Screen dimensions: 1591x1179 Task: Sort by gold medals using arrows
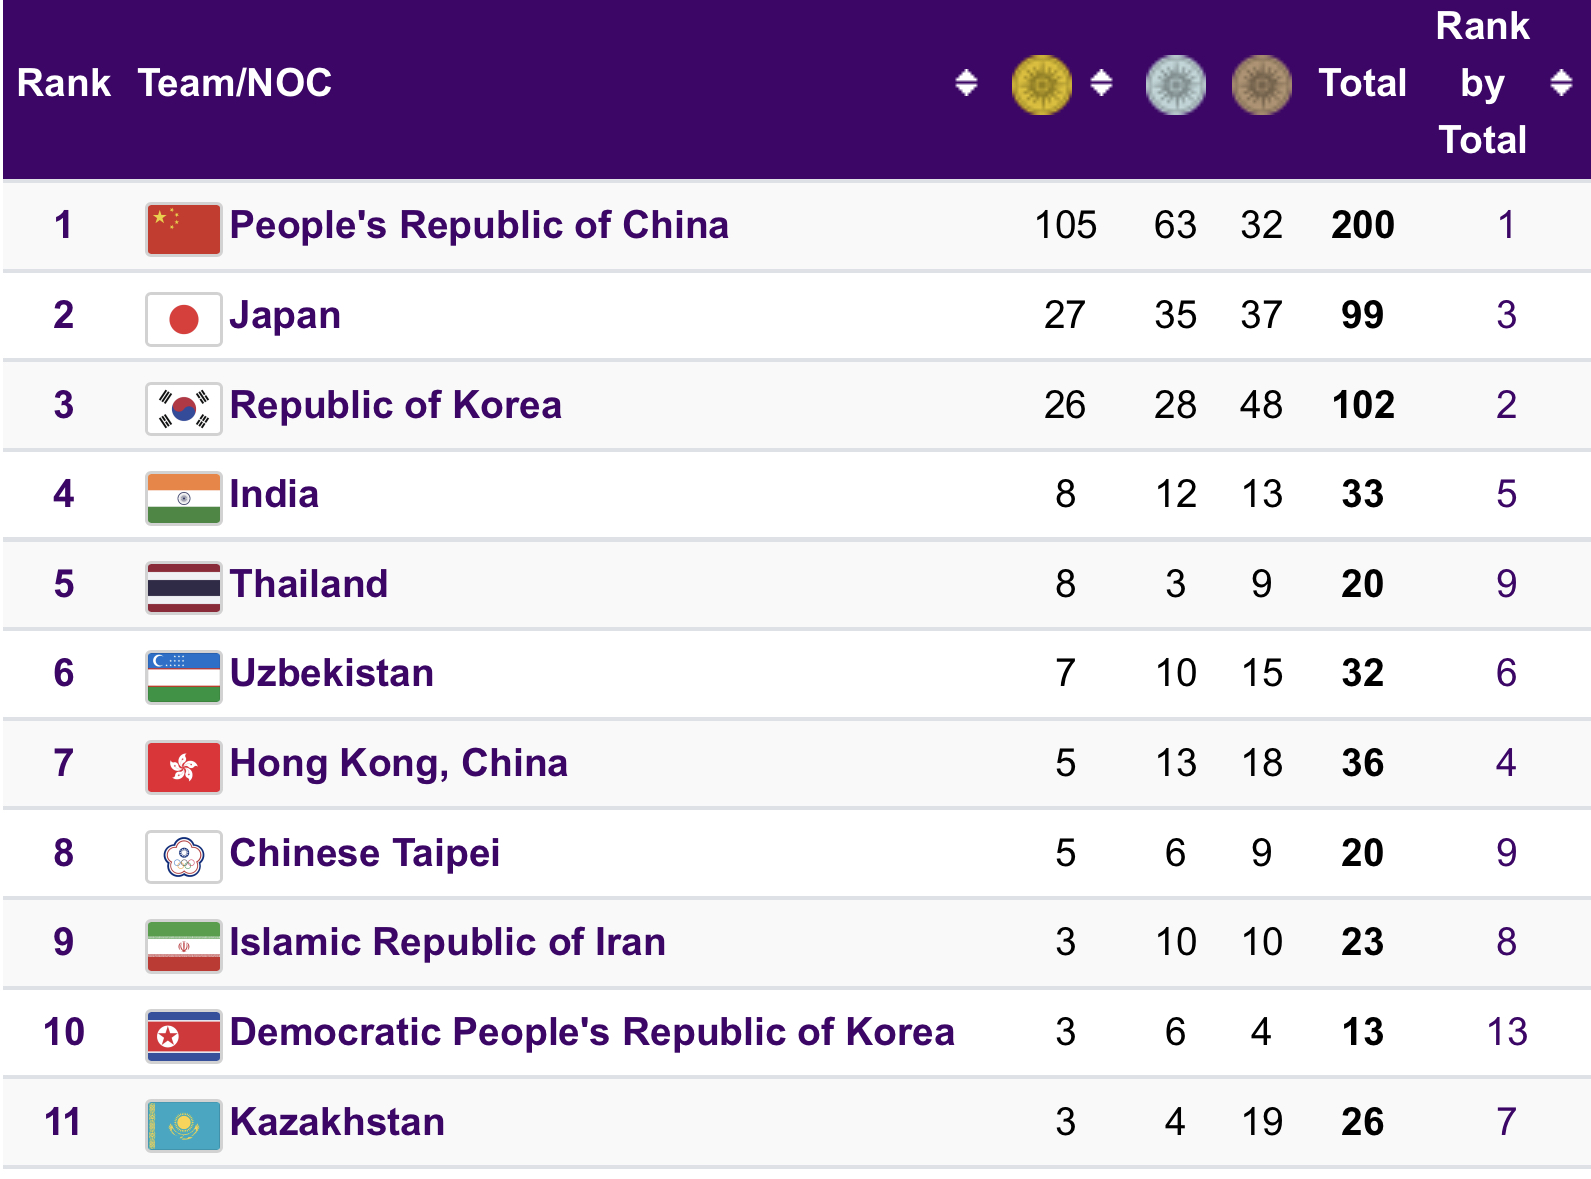(x=1101, y=83)
